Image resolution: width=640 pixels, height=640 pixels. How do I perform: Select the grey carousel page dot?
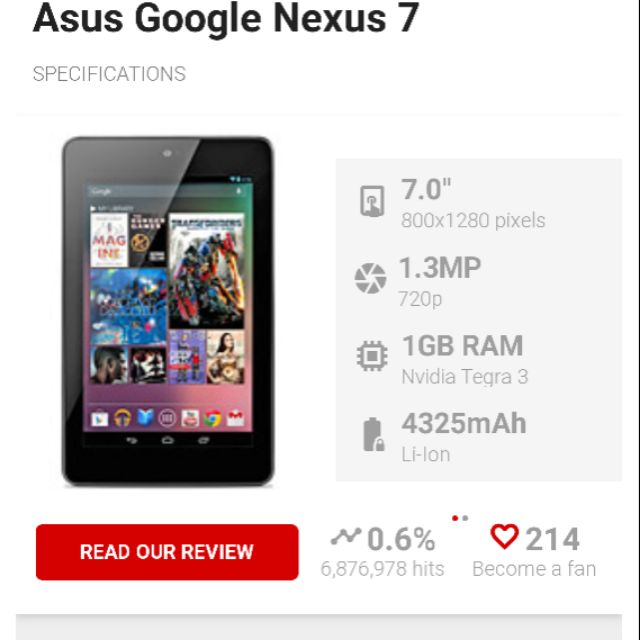[465, 518]
